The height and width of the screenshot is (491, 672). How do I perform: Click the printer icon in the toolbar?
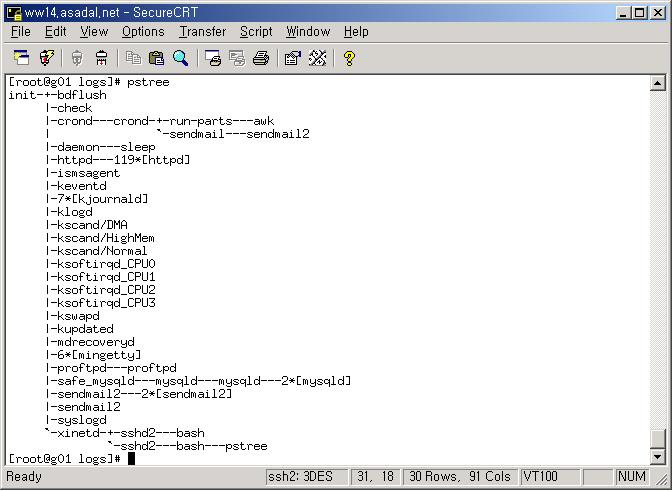coord(261,58)
